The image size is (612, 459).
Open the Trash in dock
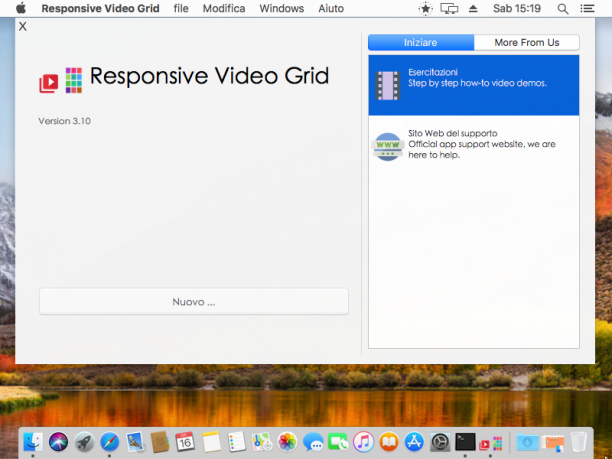pyautogui.click(x=578, y=442)
